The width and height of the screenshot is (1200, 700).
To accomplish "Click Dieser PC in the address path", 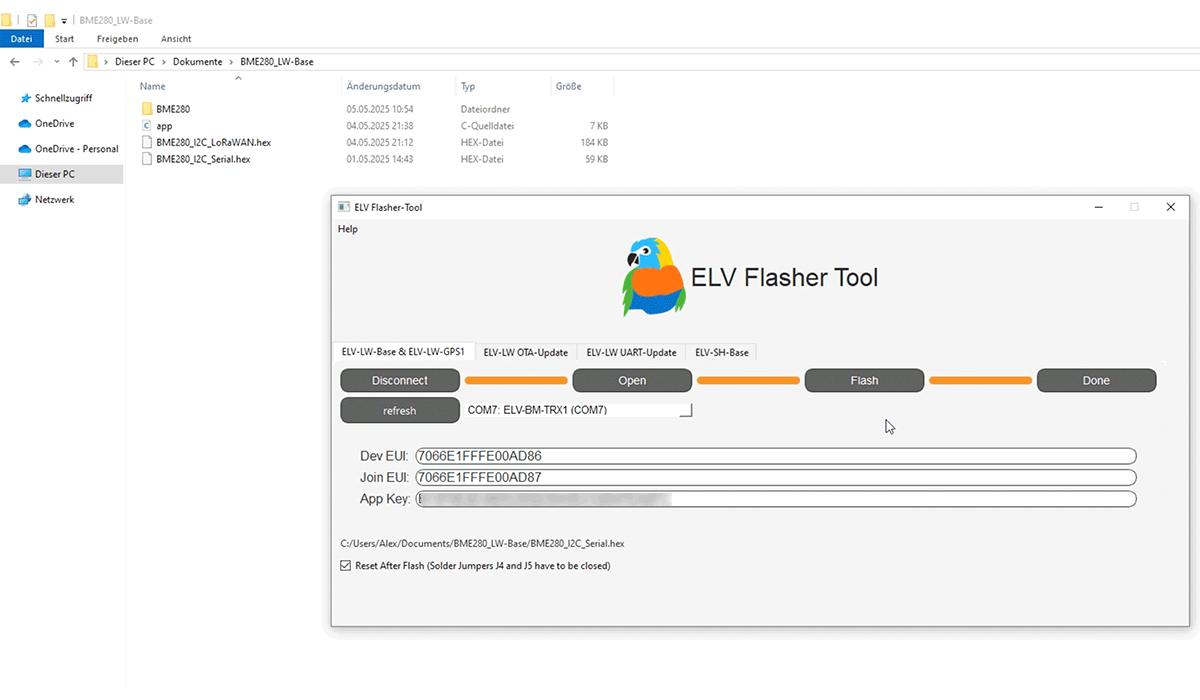I will point(136,62).
